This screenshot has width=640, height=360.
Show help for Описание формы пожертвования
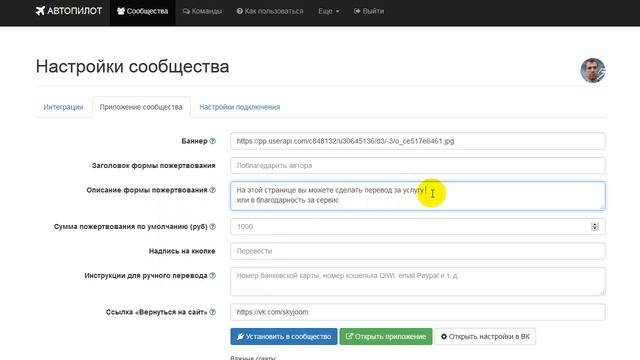(x=213, y=190)
